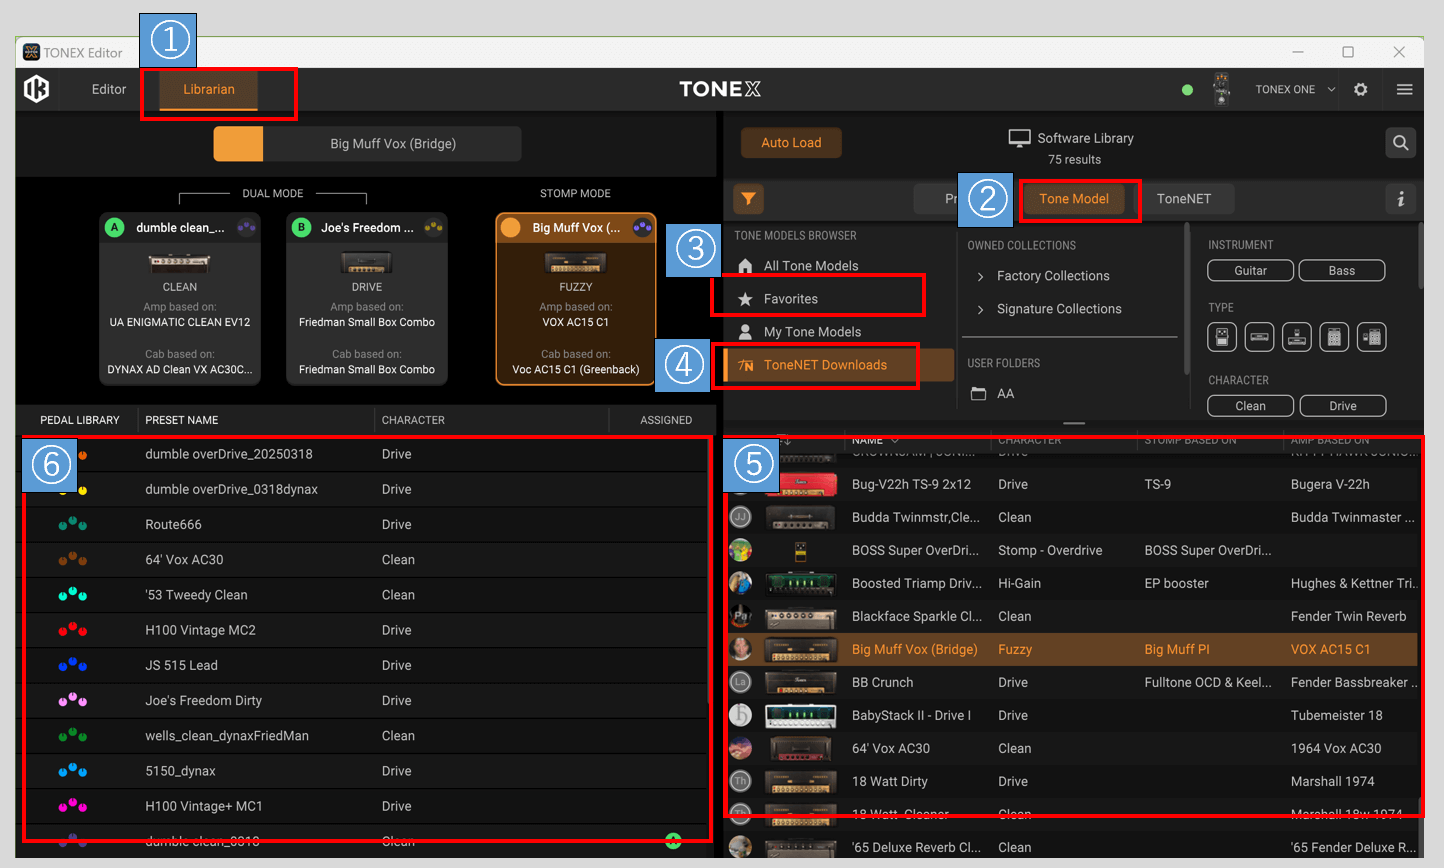Screen dimensions: 1444x868
Task: Open search with the magnifier icon
Action: 1400,142
